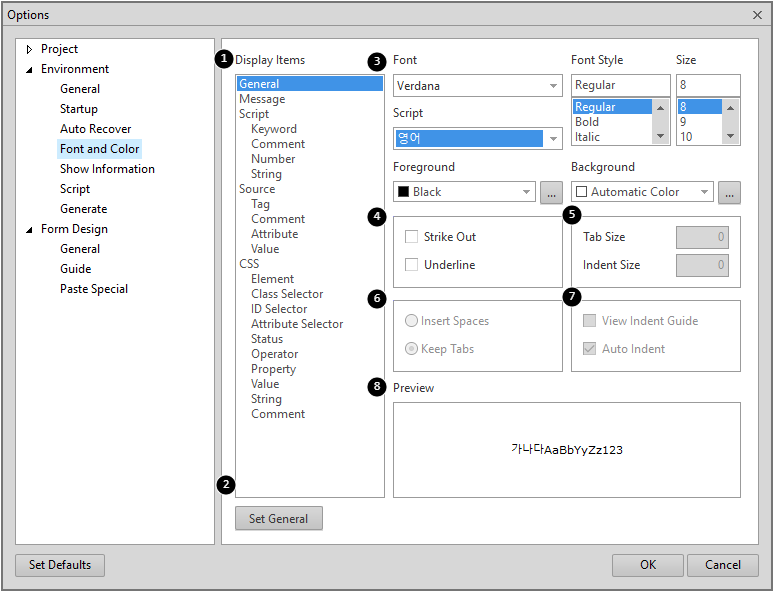
Task: Toggle the Auto Indent checkbox
Action: (589, 349)
